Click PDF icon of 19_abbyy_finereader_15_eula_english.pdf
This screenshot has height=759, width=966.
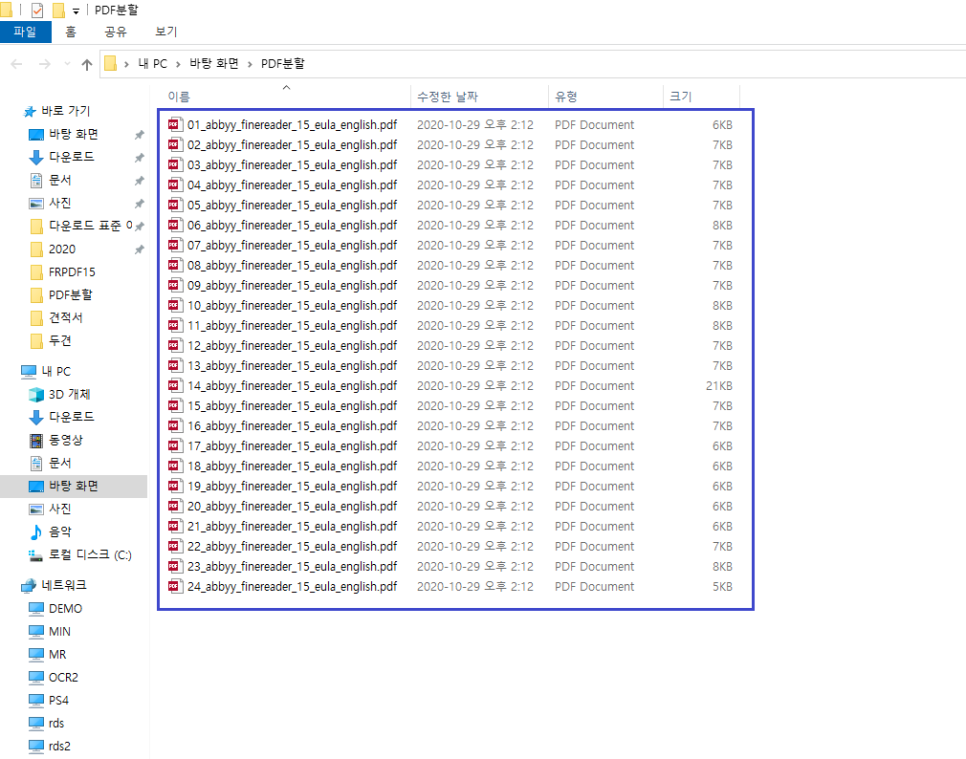pos(175,486)
